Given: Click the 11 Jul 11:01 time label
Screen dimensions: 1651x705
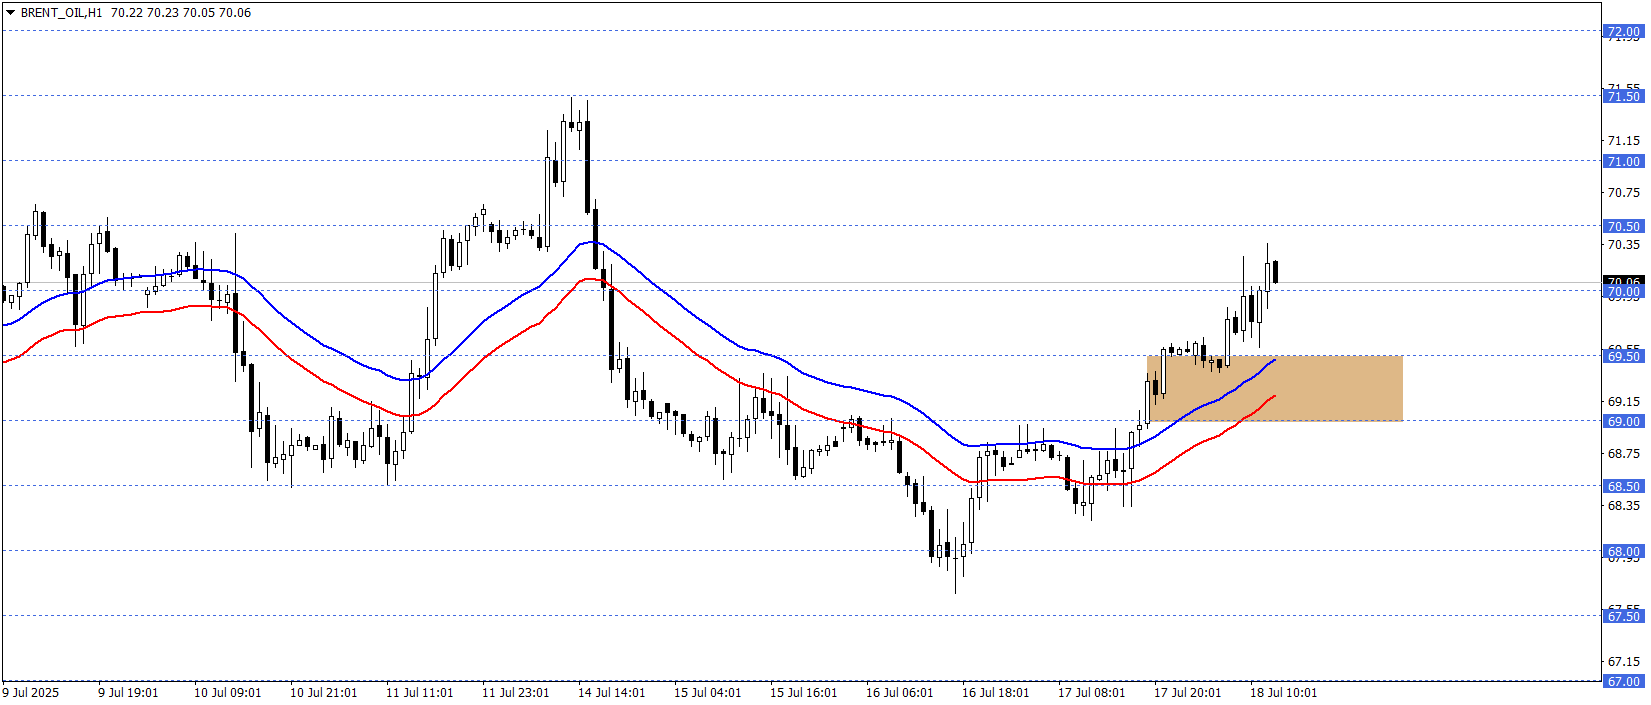Looking at the screenshot, I should pyautogui.click(x=420, y=692).
